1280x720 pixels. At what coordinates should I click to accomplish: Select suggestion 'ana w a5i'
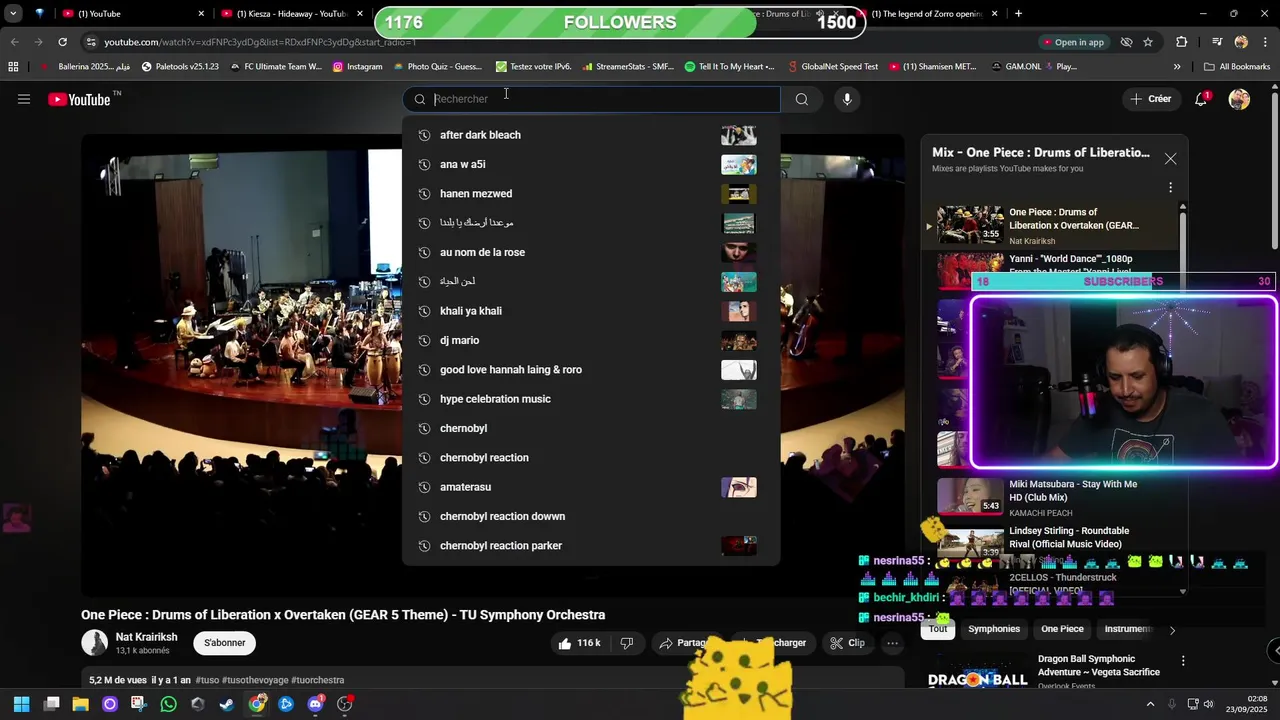tap(591, 164)
